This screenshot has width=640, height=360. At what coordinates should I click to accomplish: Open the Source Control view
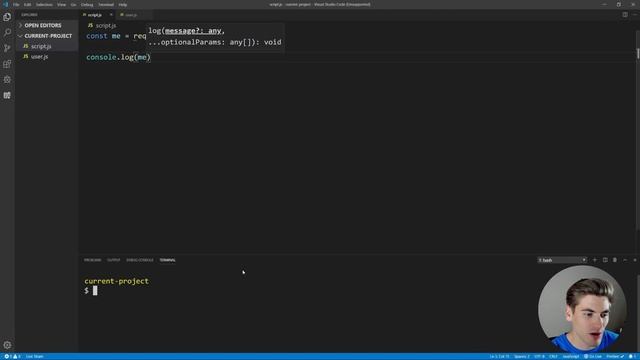(x=7, y=48)
